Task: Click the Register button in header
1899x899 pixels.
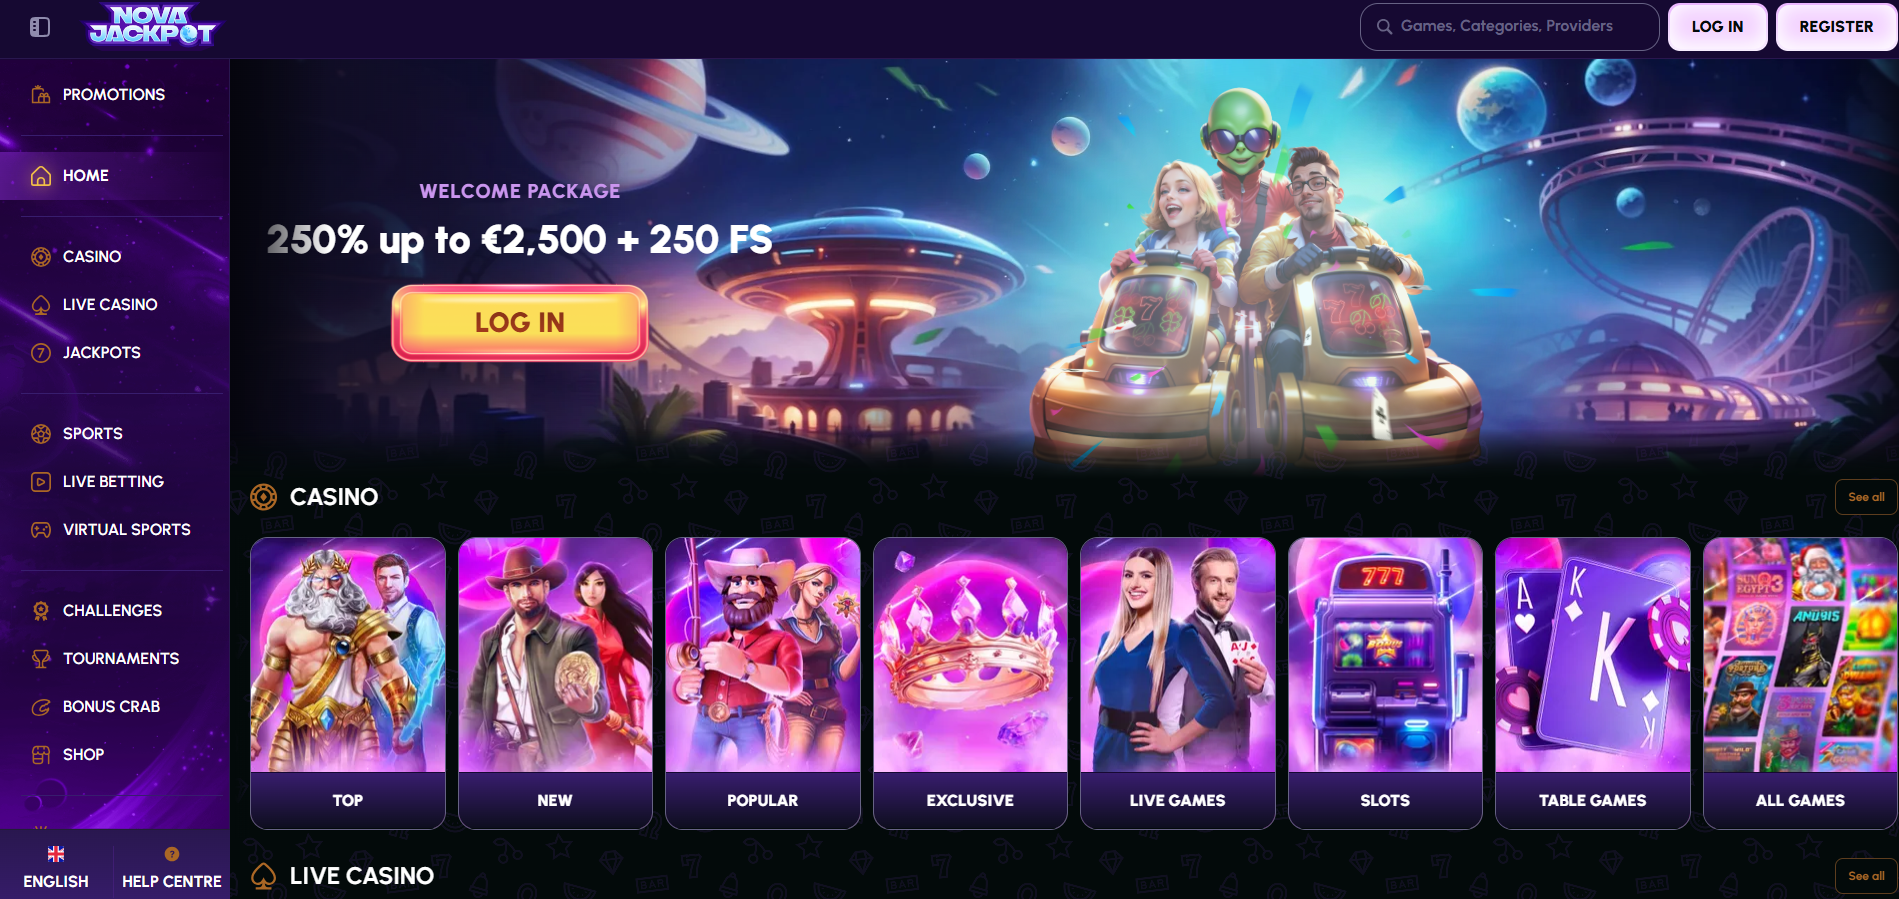Action: (1836, 27)
